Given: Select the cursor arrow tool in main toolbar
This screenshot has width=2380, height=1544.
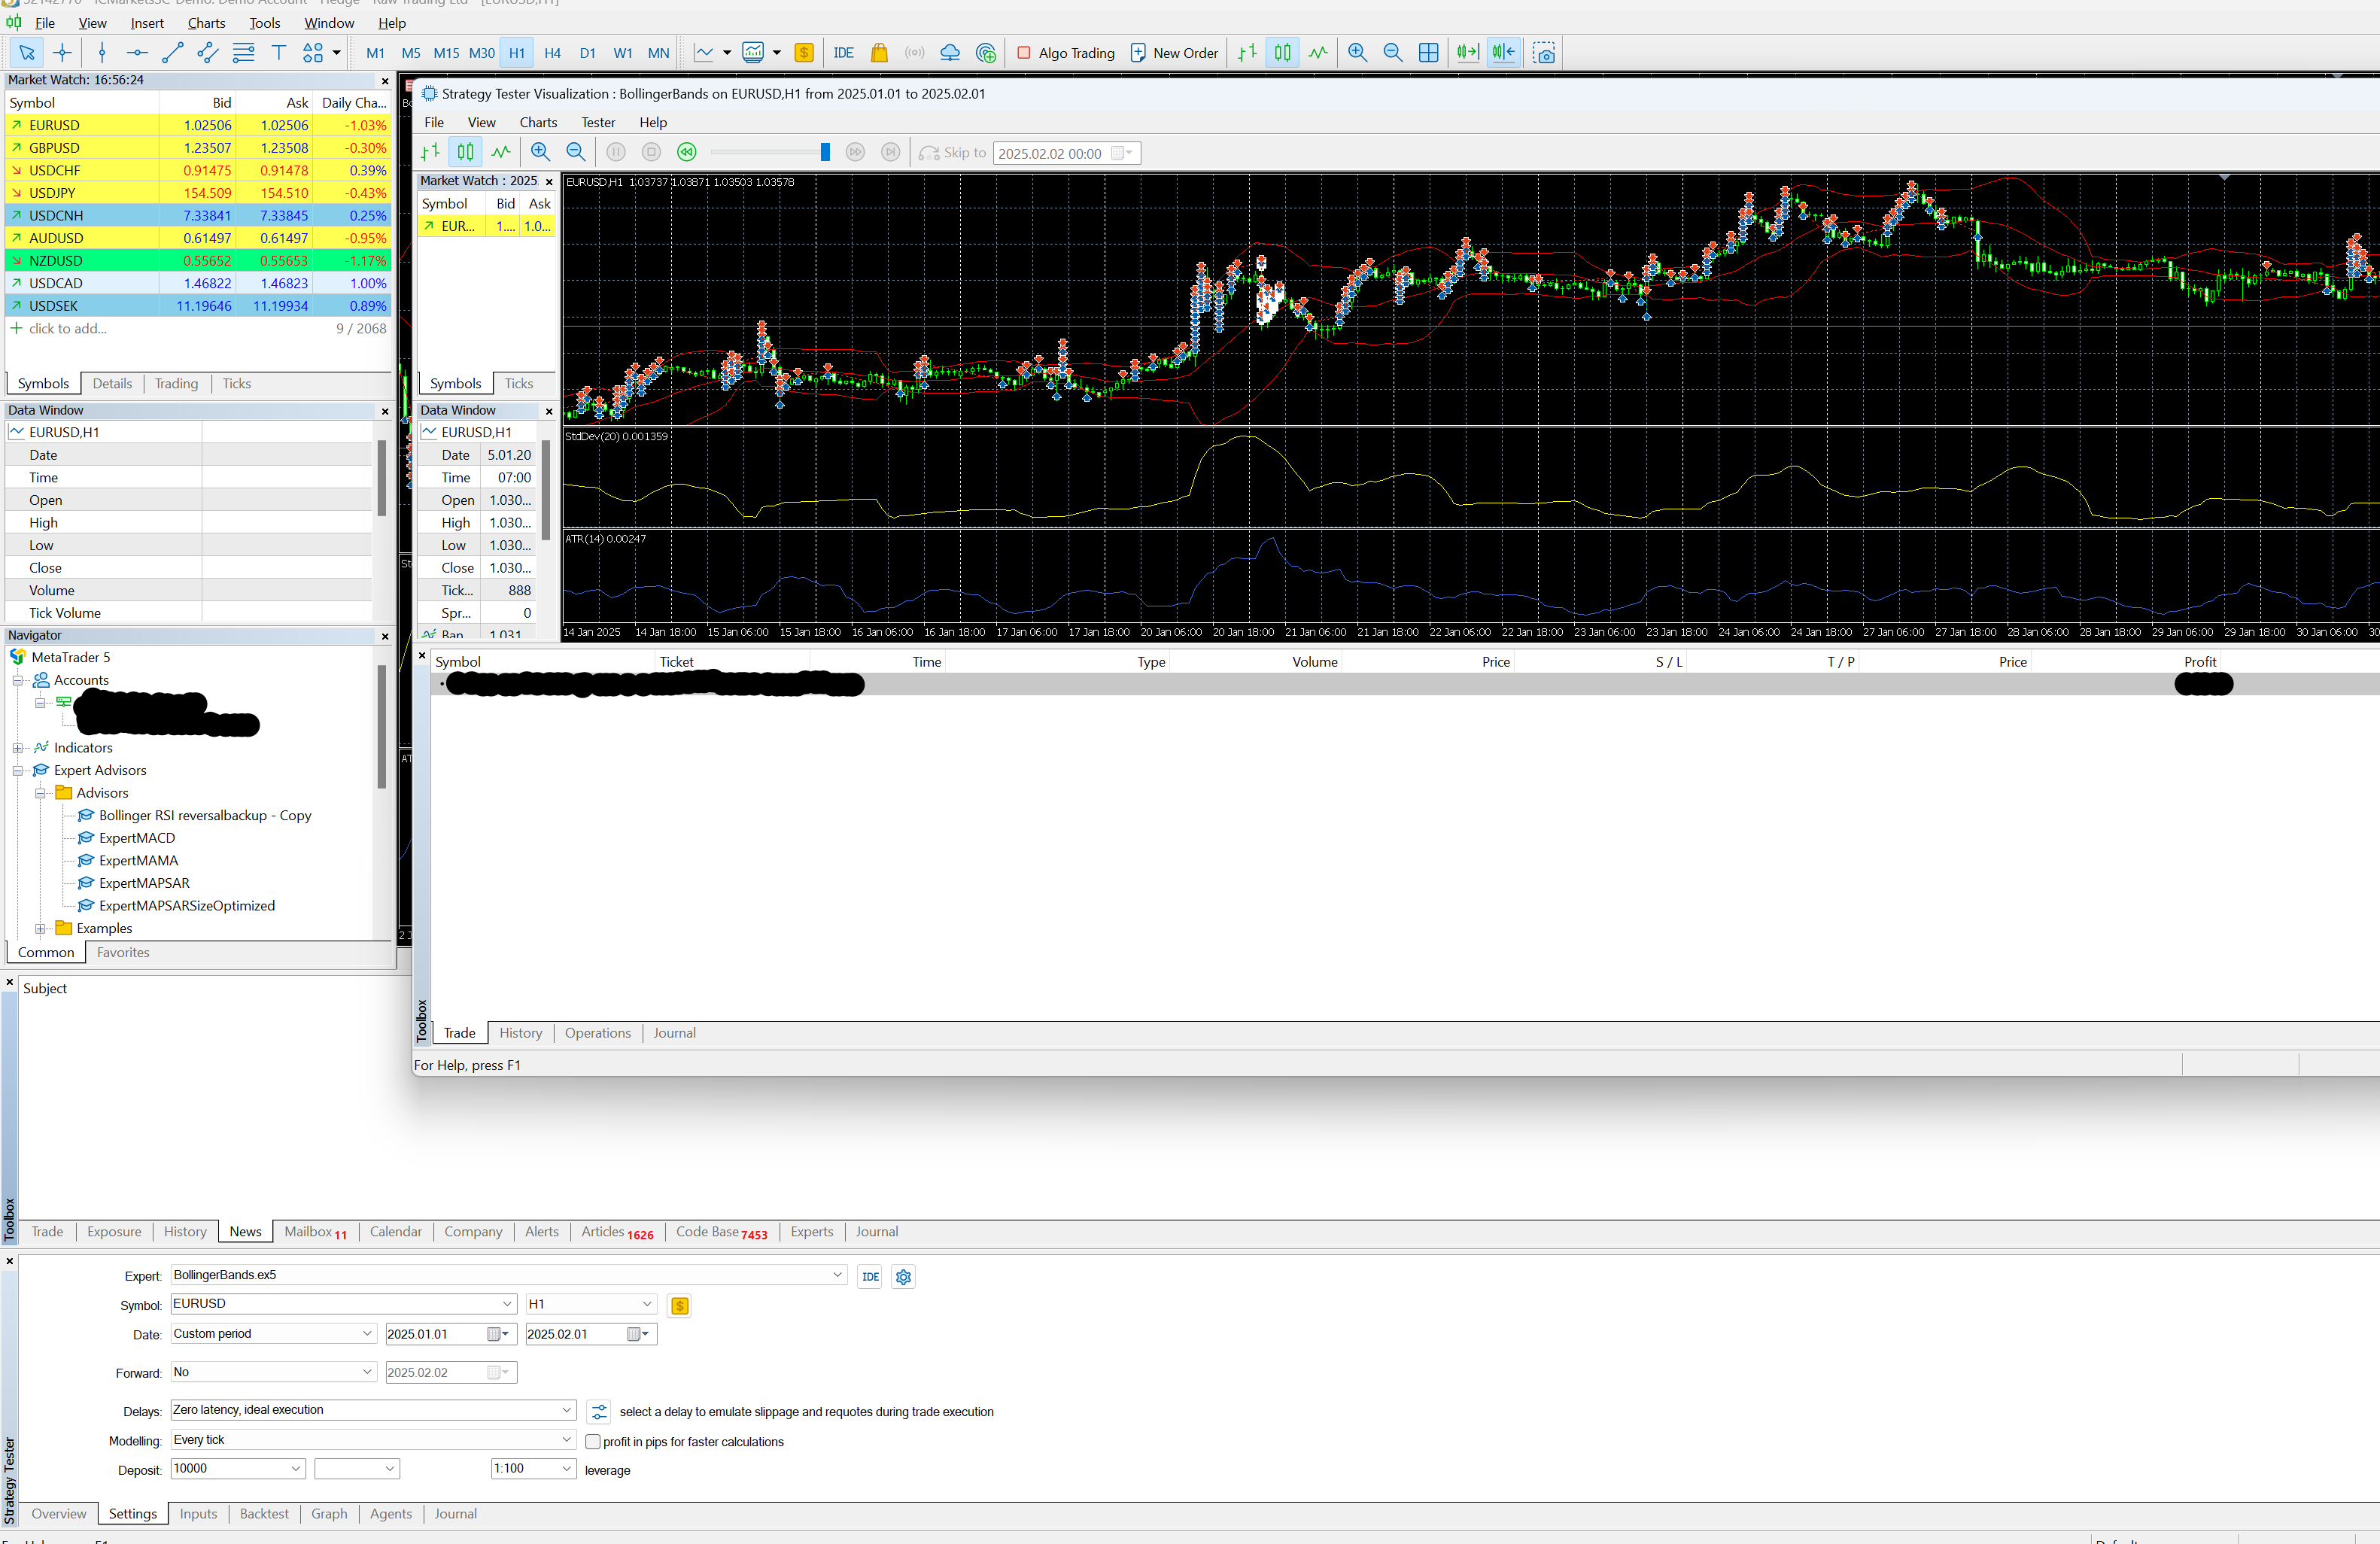Looking at the screenshot, I should pos(27,53).
